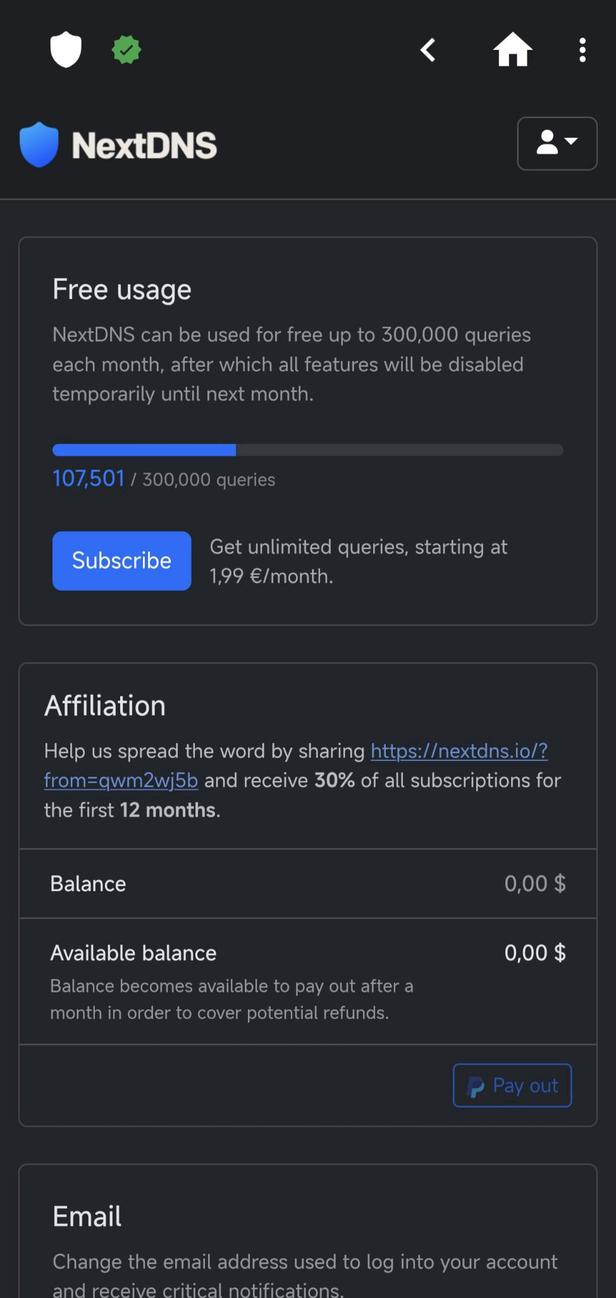This screenshot has height=1298, width=616.
Task: Select the Available balance label
Action: point(133,953)
